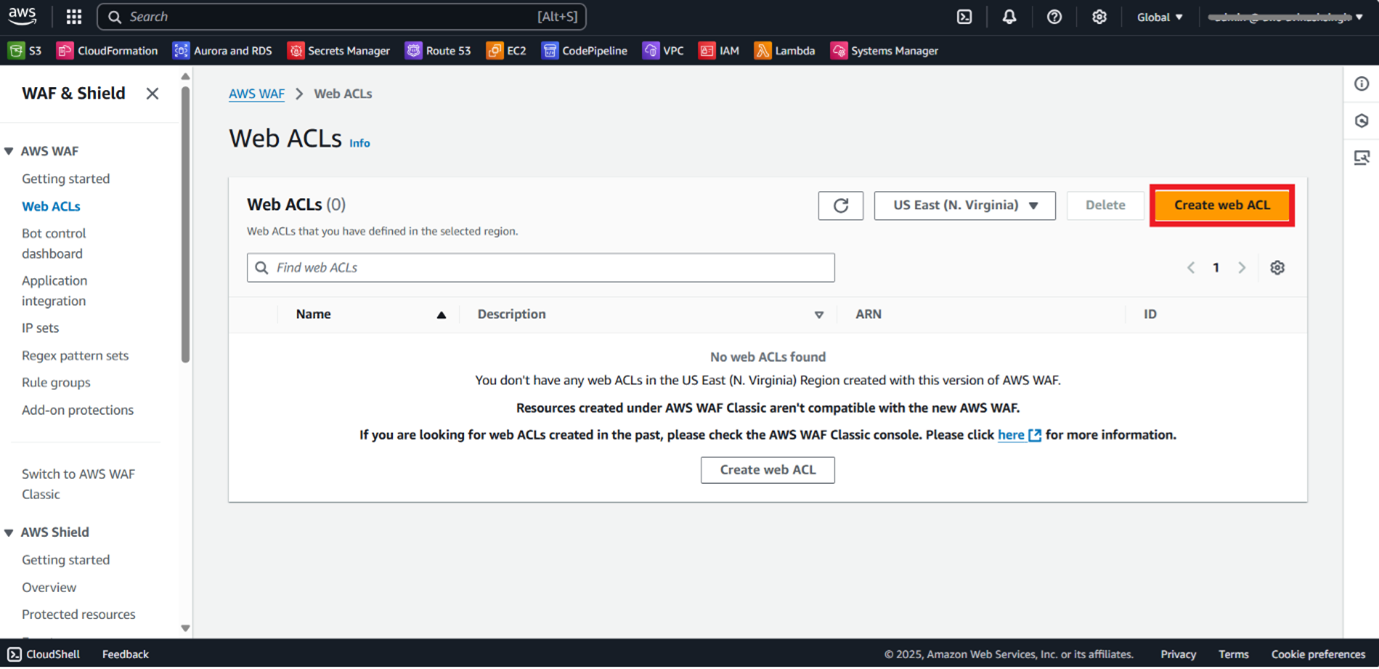Open CloudShell from the footer

(43, 655)
